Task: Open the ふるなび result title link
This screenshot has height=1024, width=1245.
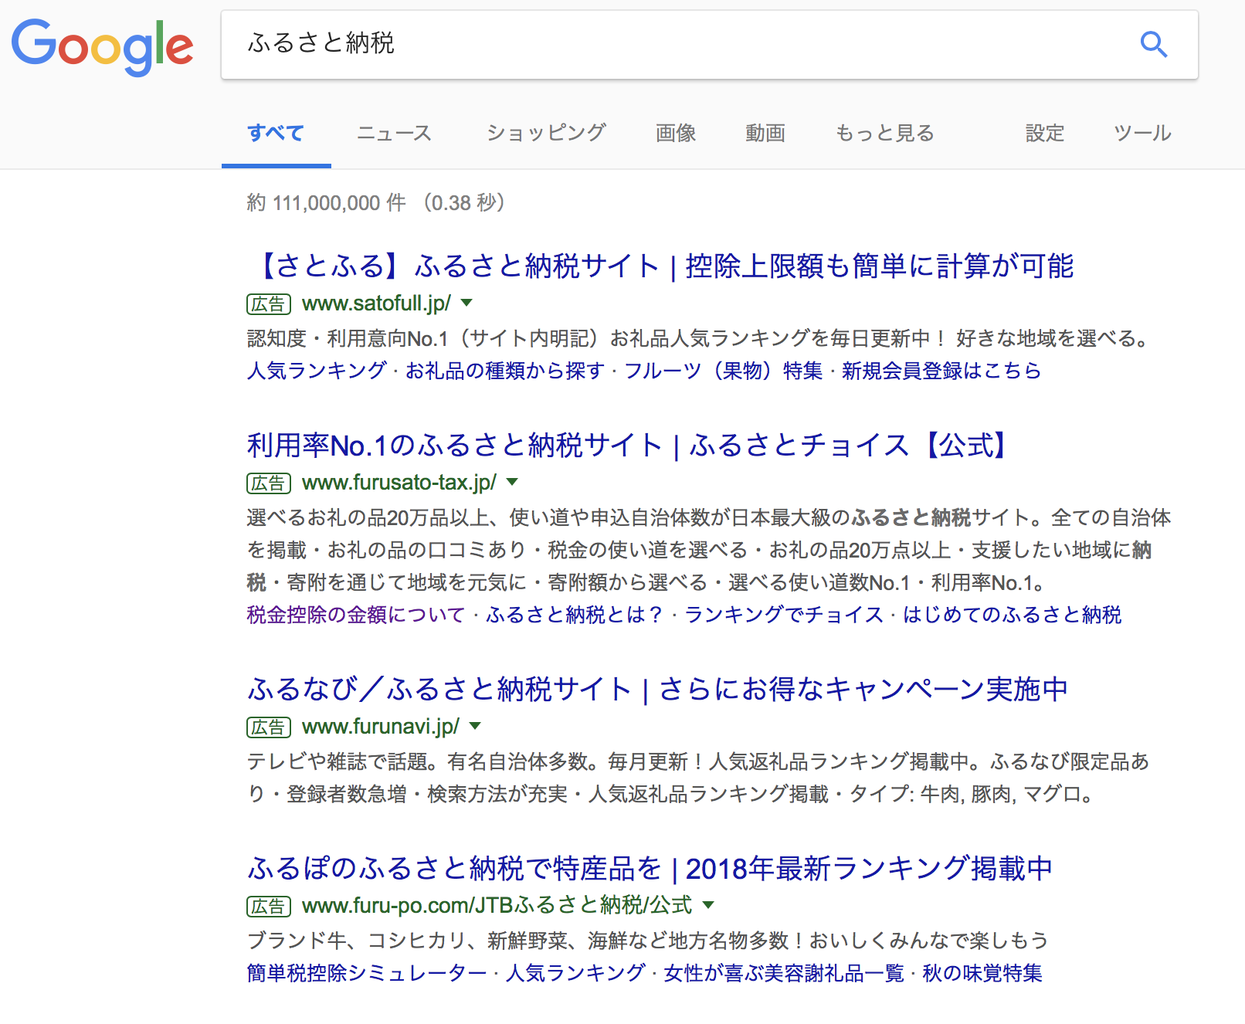Action: pyautogui.click(x=657, y=689)
